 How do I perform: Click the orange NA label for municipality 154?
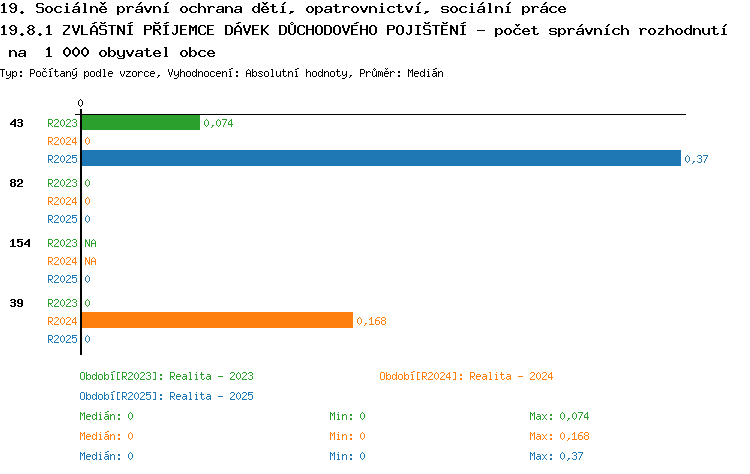point(90,261)
